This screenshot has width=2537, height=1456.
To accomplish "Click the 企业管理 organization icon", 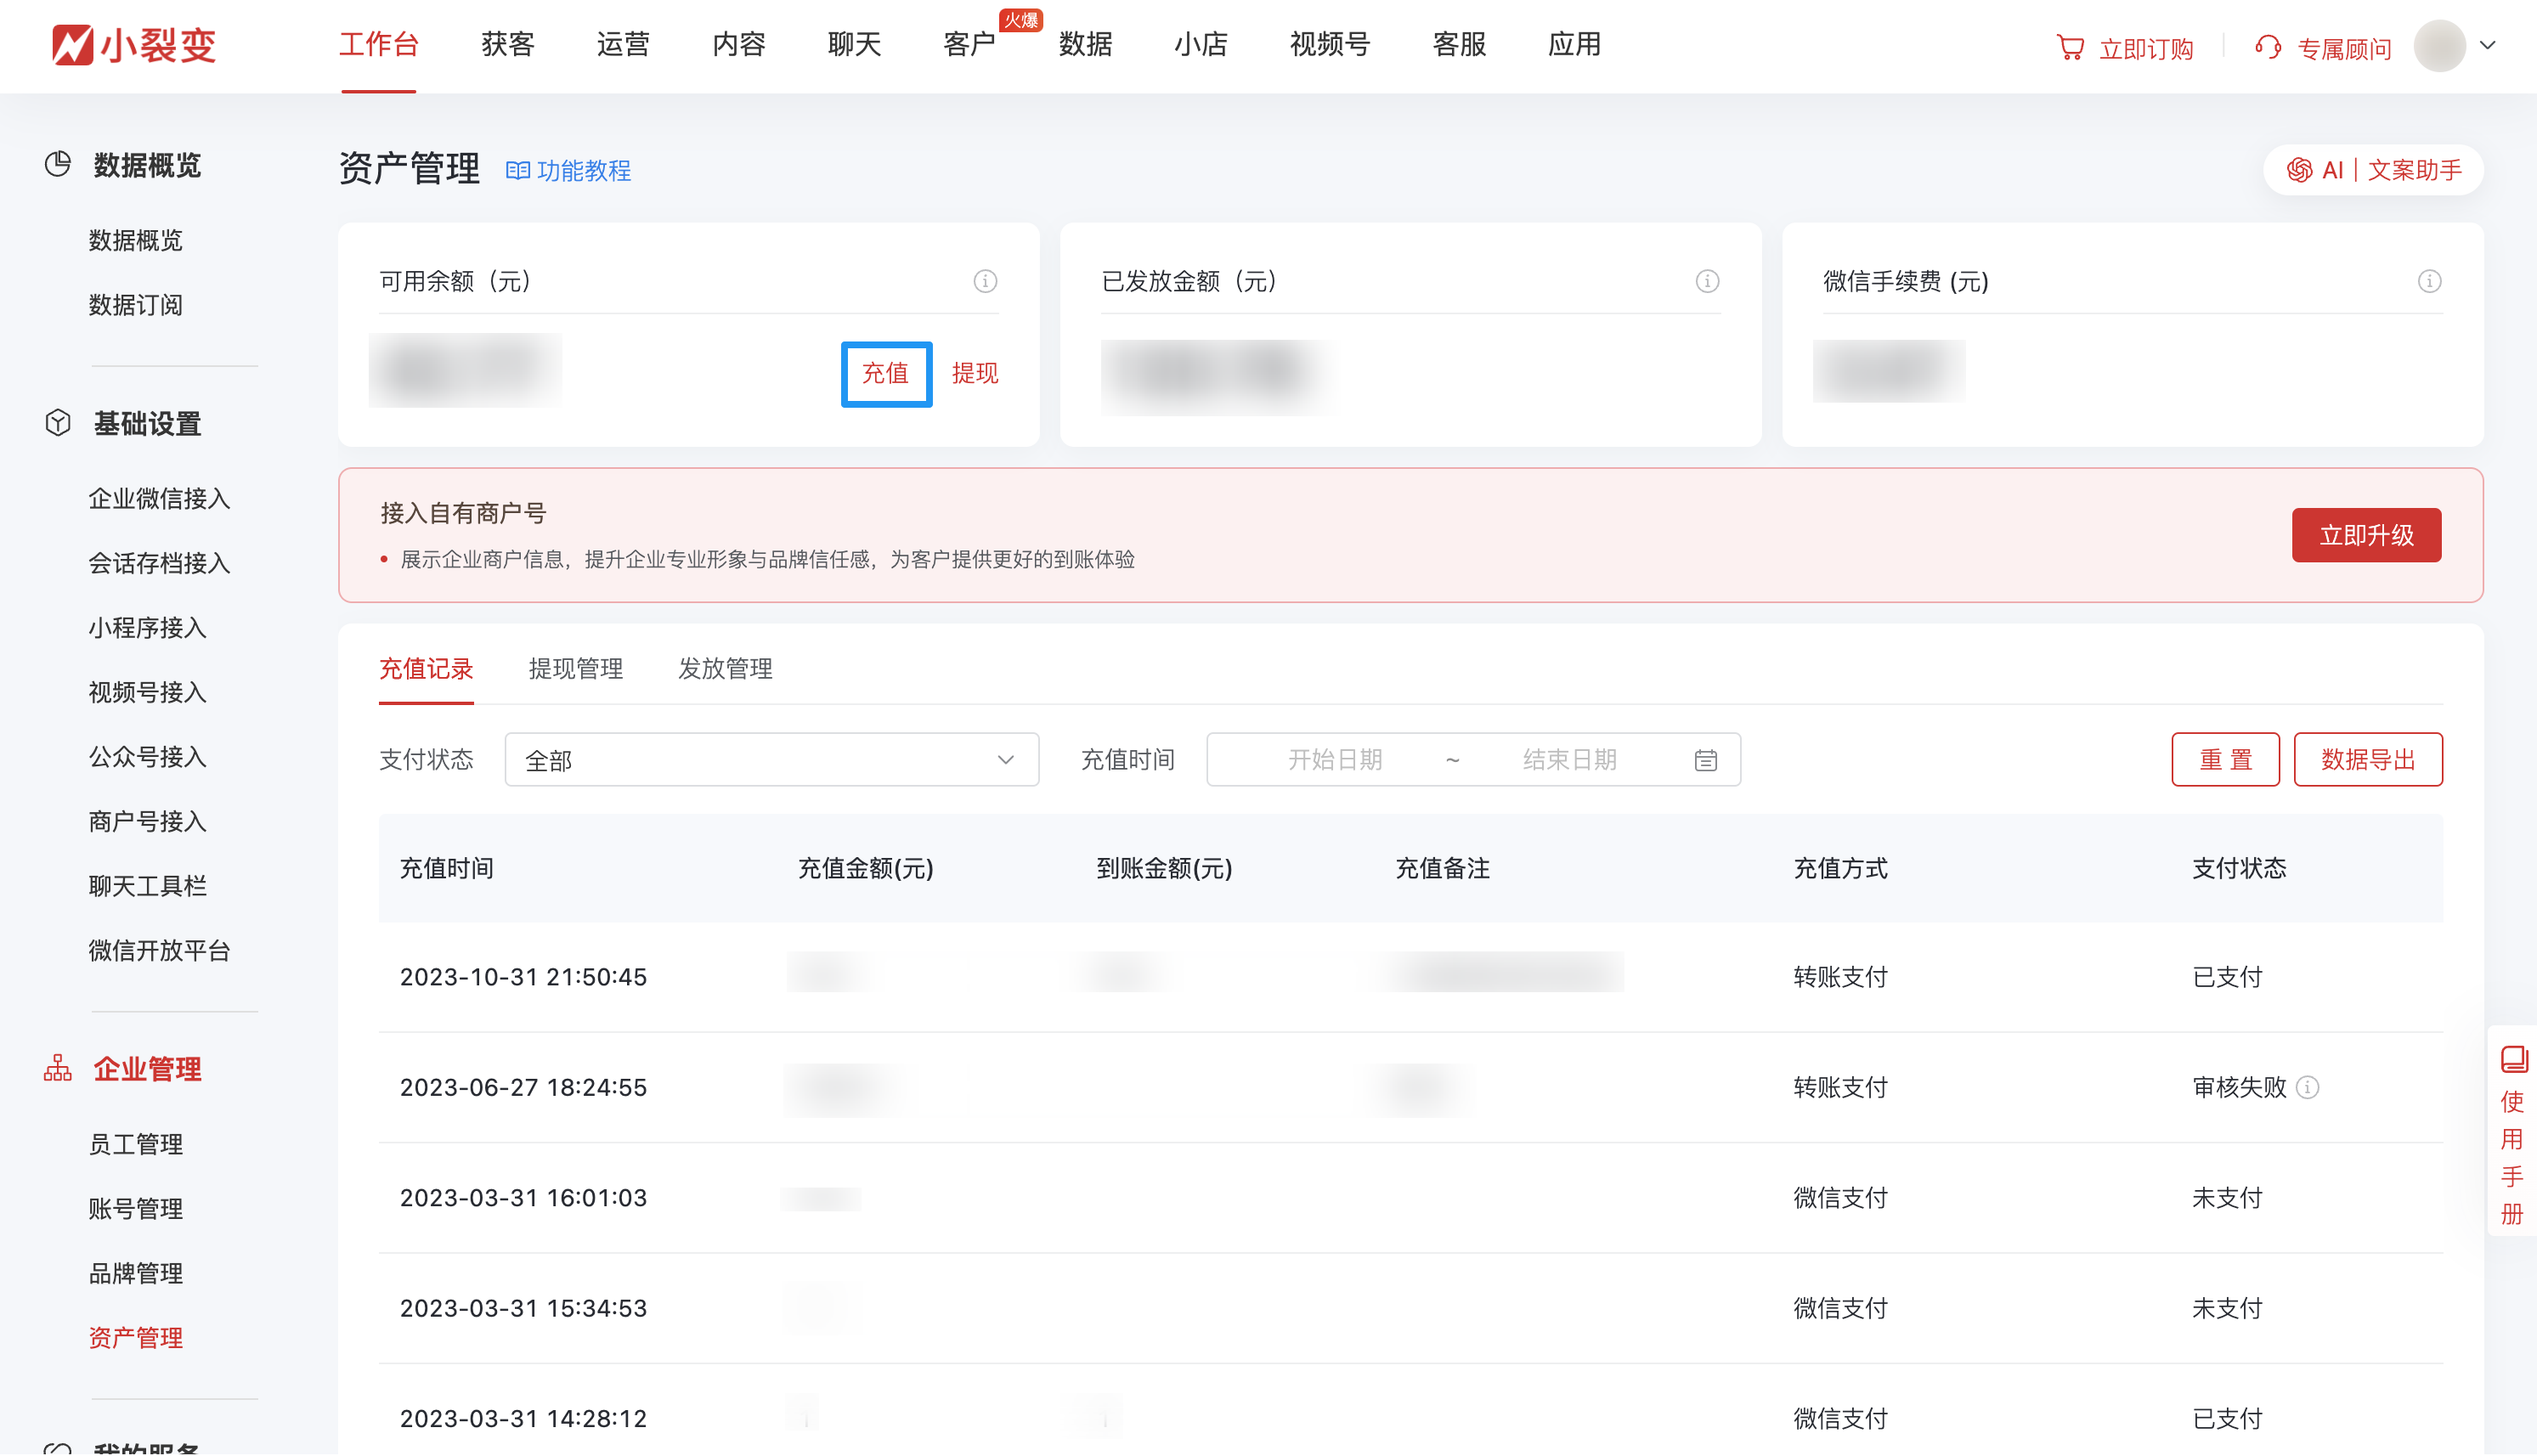I will click(57, 1068).
